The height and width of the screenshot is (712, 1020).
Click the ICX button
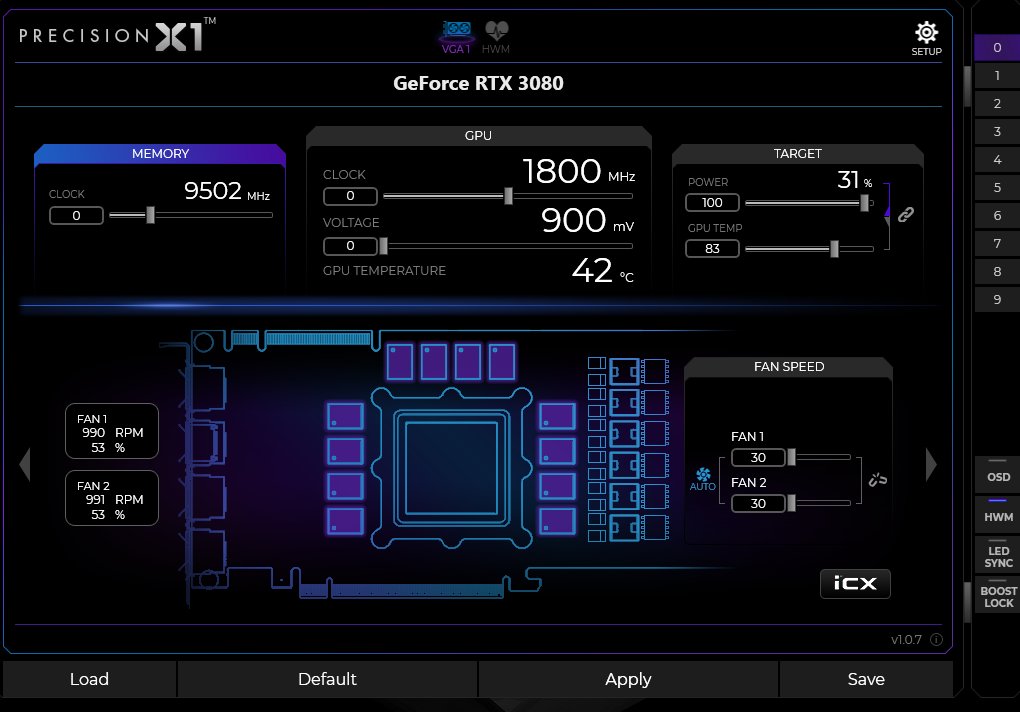[855, 583]
